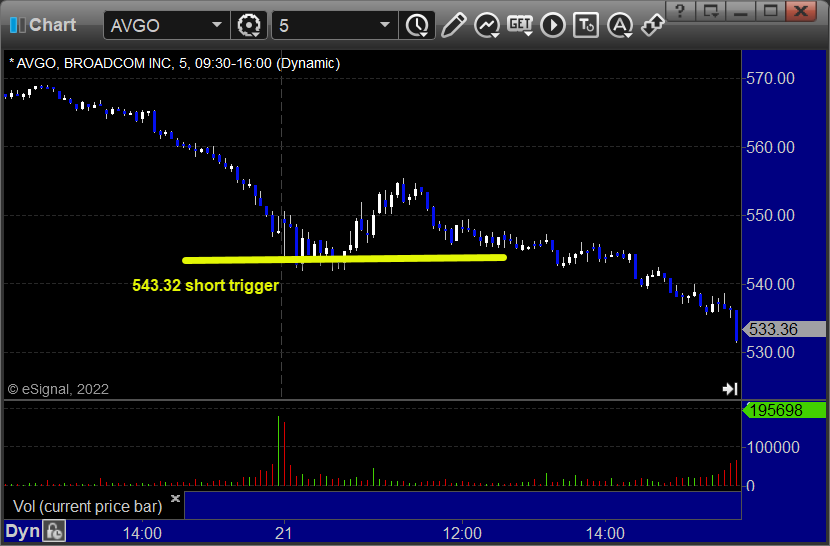
Task: Click the Vol (current price bar) label
Action: 87,507
